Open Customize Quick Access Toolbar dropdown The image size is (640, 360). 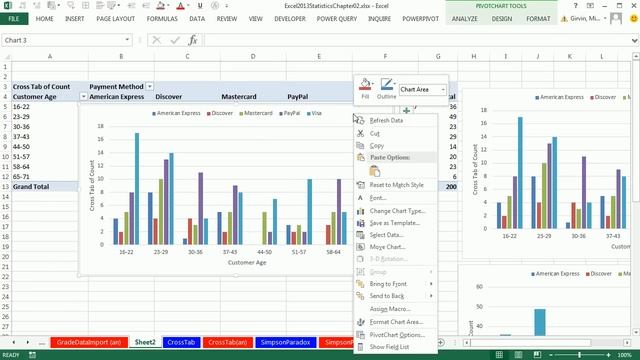click(x=227, y=6)
